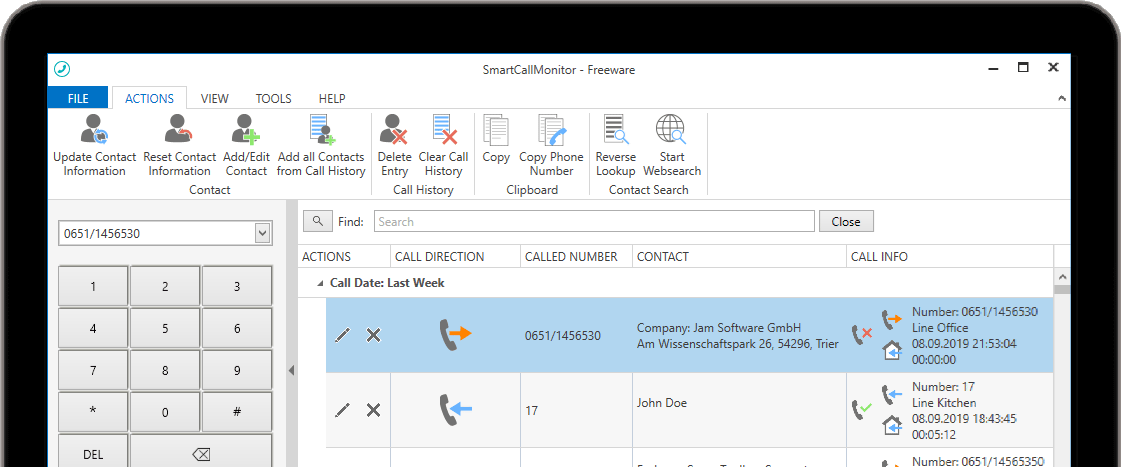Sort by CONTACT column header
Image resolution: width=1121 pixels, height=467 pixels.
point(739,257)
